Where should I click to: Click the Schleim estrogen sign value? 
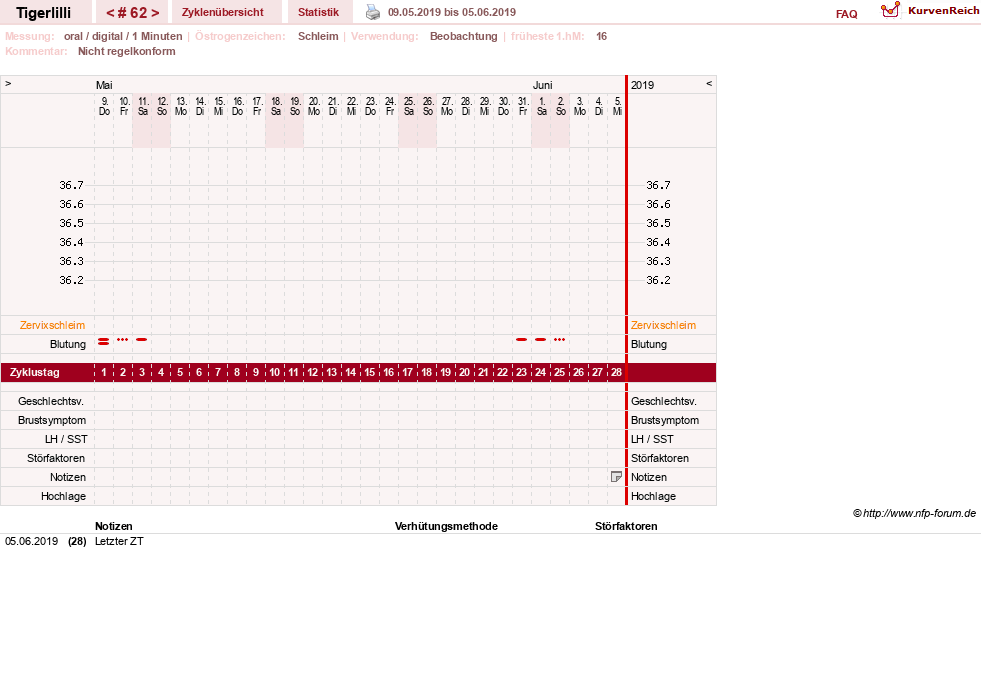point(318,36)
